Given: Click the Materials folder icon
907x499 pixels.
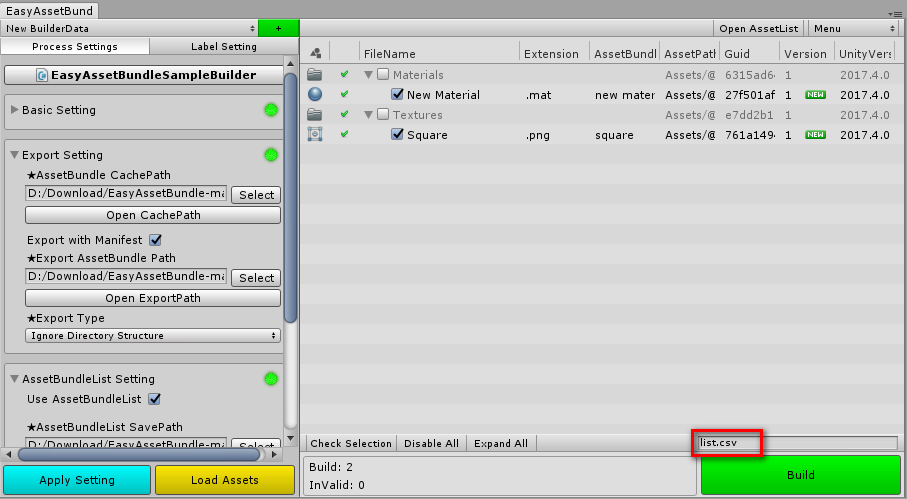Looking at the screenshot, I should pos(315,75).
